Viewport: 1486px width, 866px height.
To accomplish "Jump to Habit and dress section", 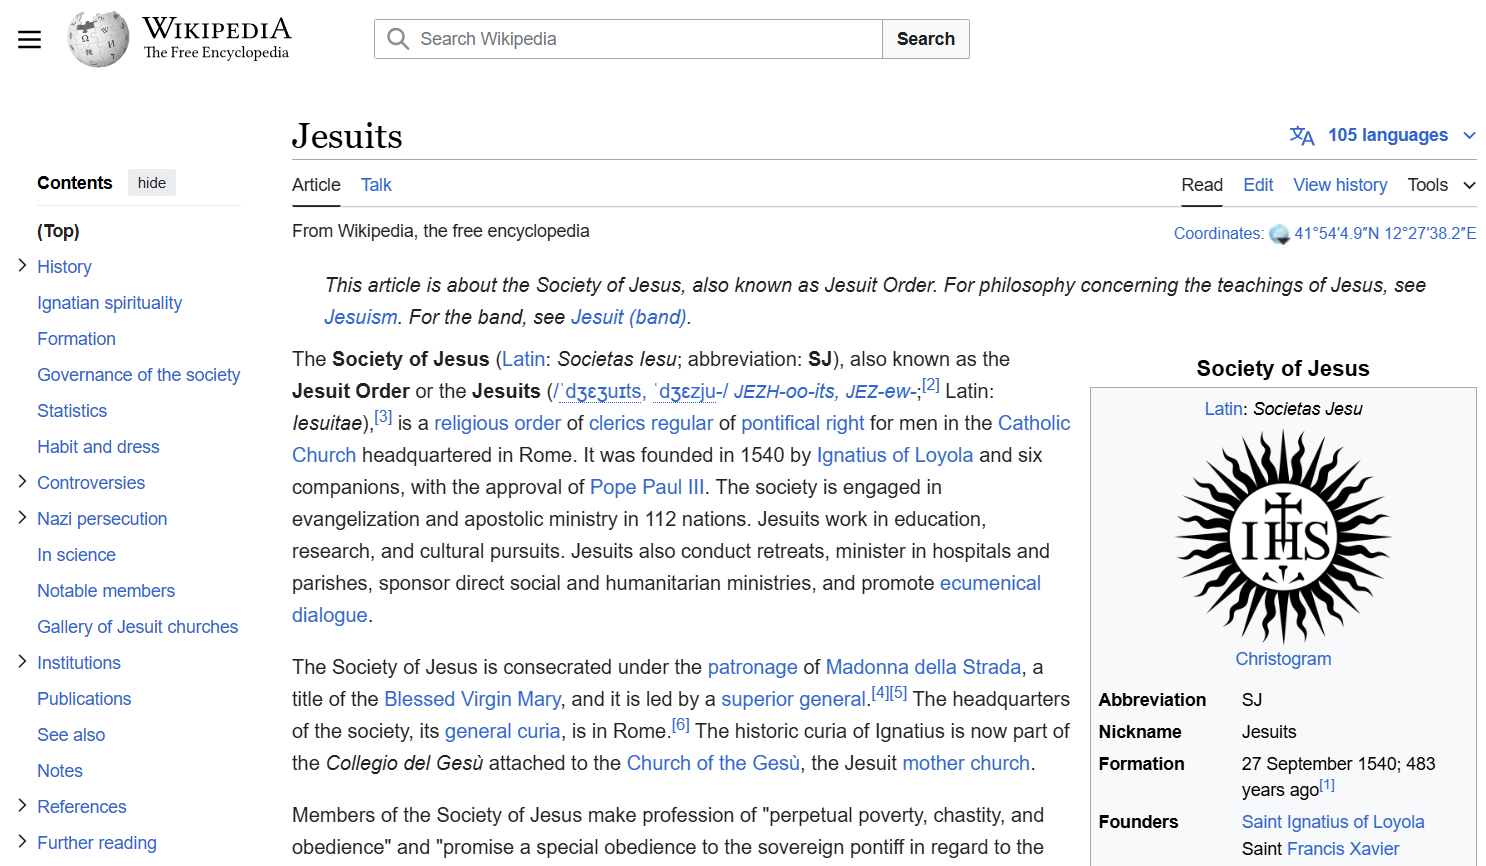I will 98,447.
